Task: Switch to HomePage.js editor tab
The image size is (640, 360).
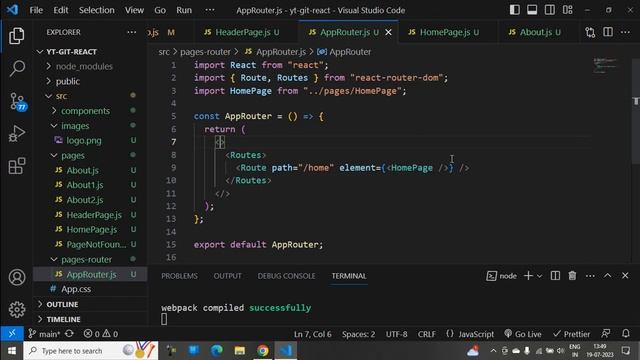Action: [448, 32]
